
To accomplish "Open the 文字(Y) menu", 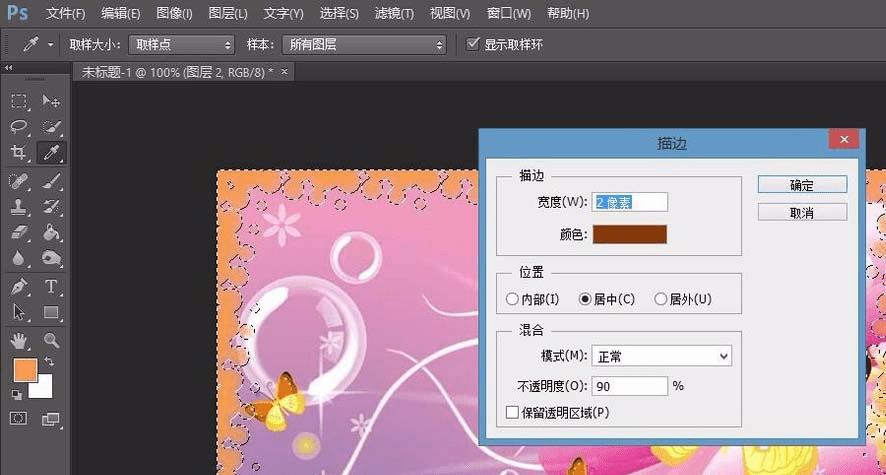I will click(283, 13).
